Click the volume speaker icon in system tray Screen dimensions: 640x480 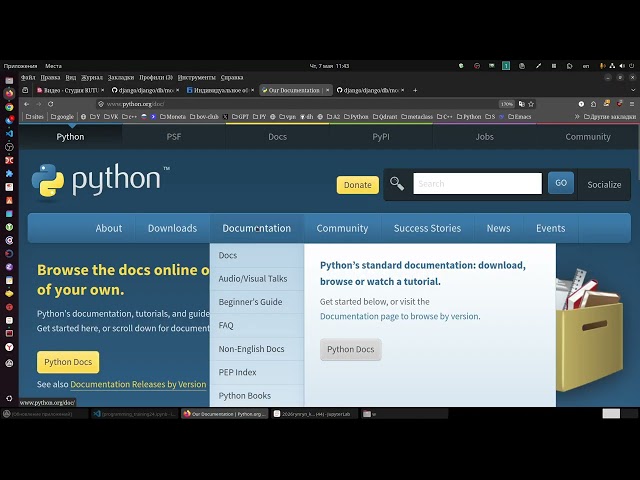(x=622, y=66)
